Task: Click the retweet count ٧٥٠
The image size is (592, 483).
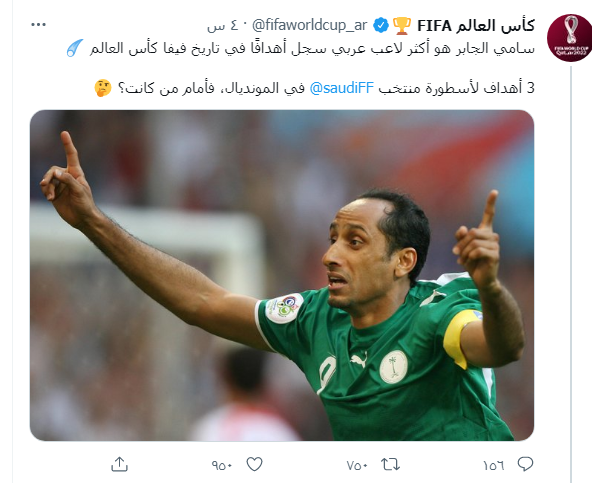Action: coord(357,466)
